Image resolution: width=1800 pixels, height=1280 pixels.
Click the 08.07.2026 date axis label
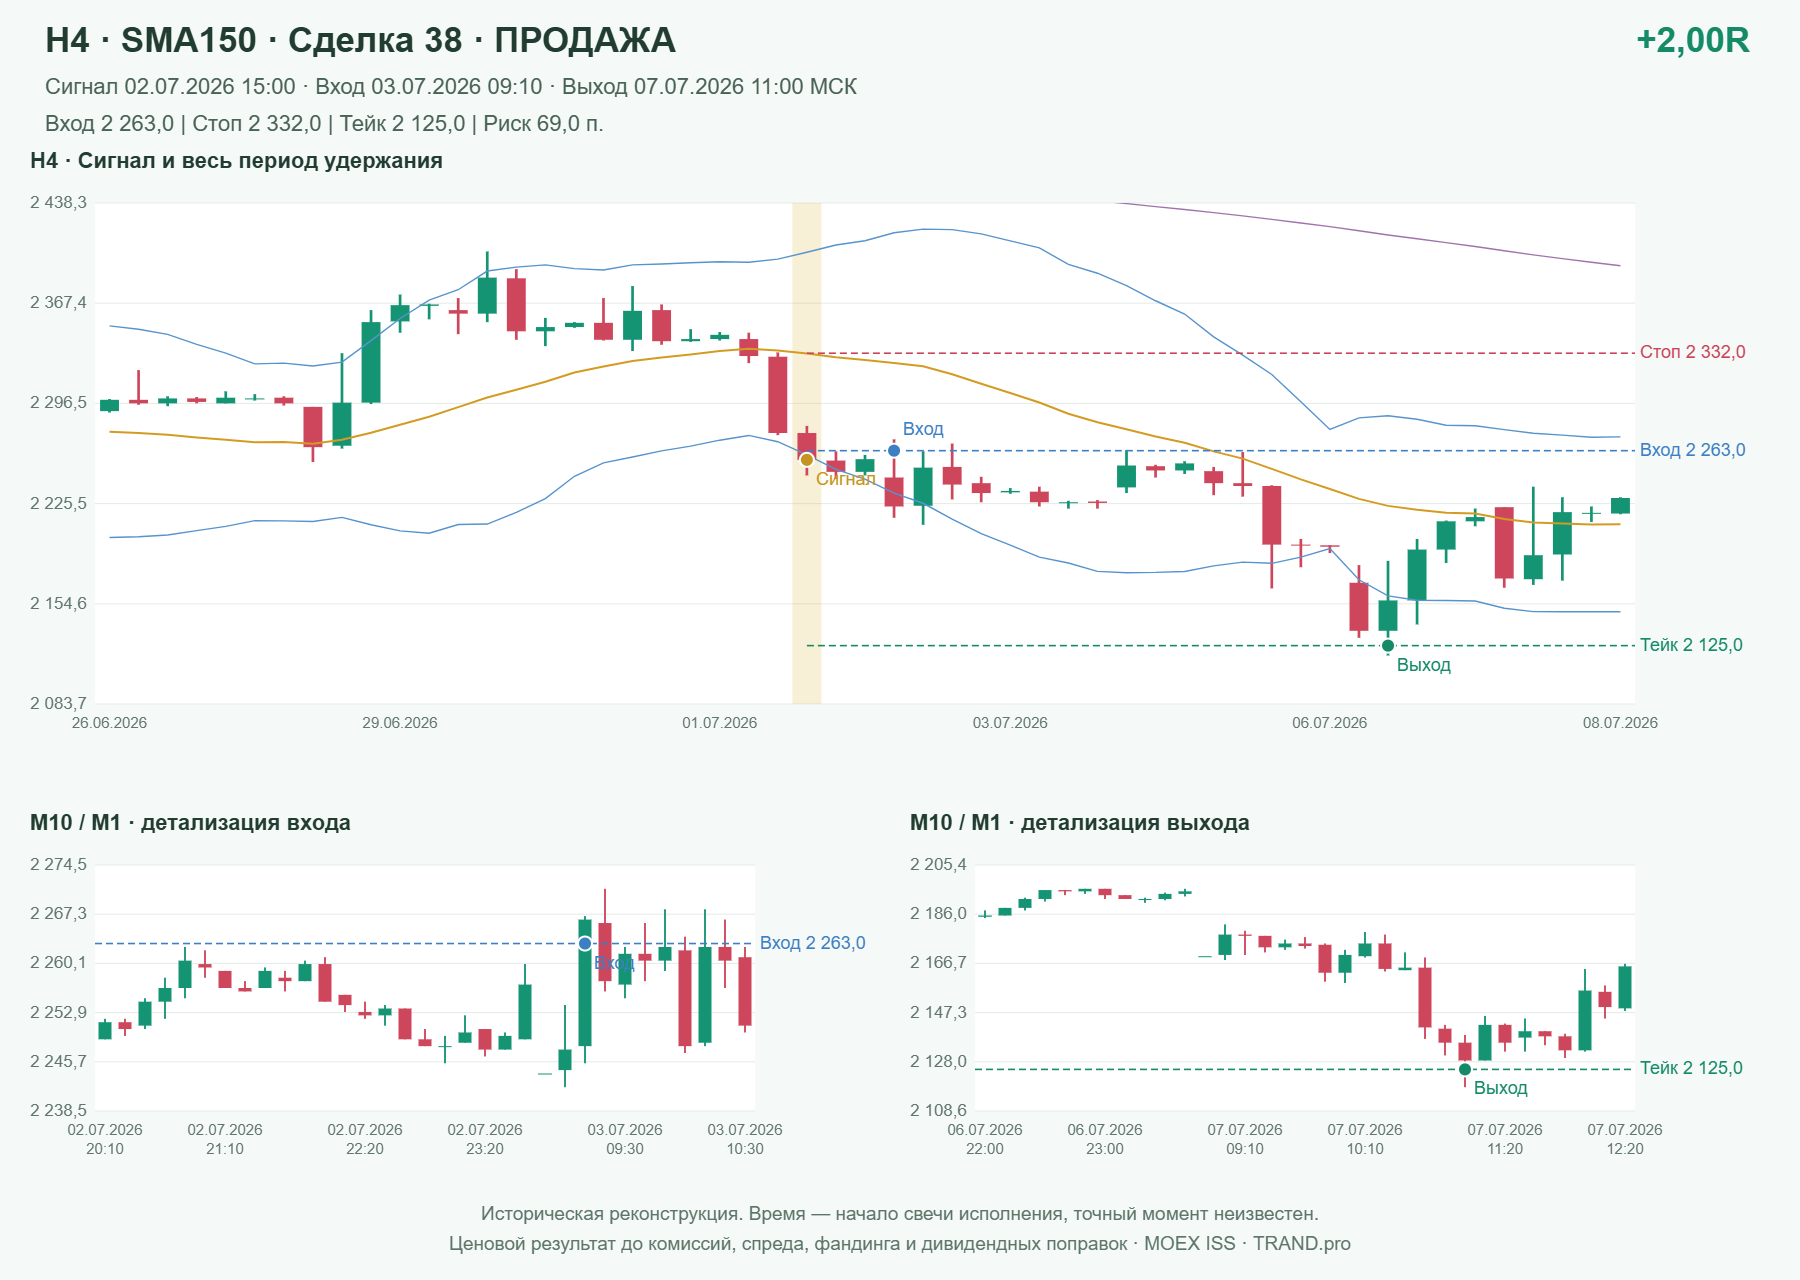(1620, 723)
